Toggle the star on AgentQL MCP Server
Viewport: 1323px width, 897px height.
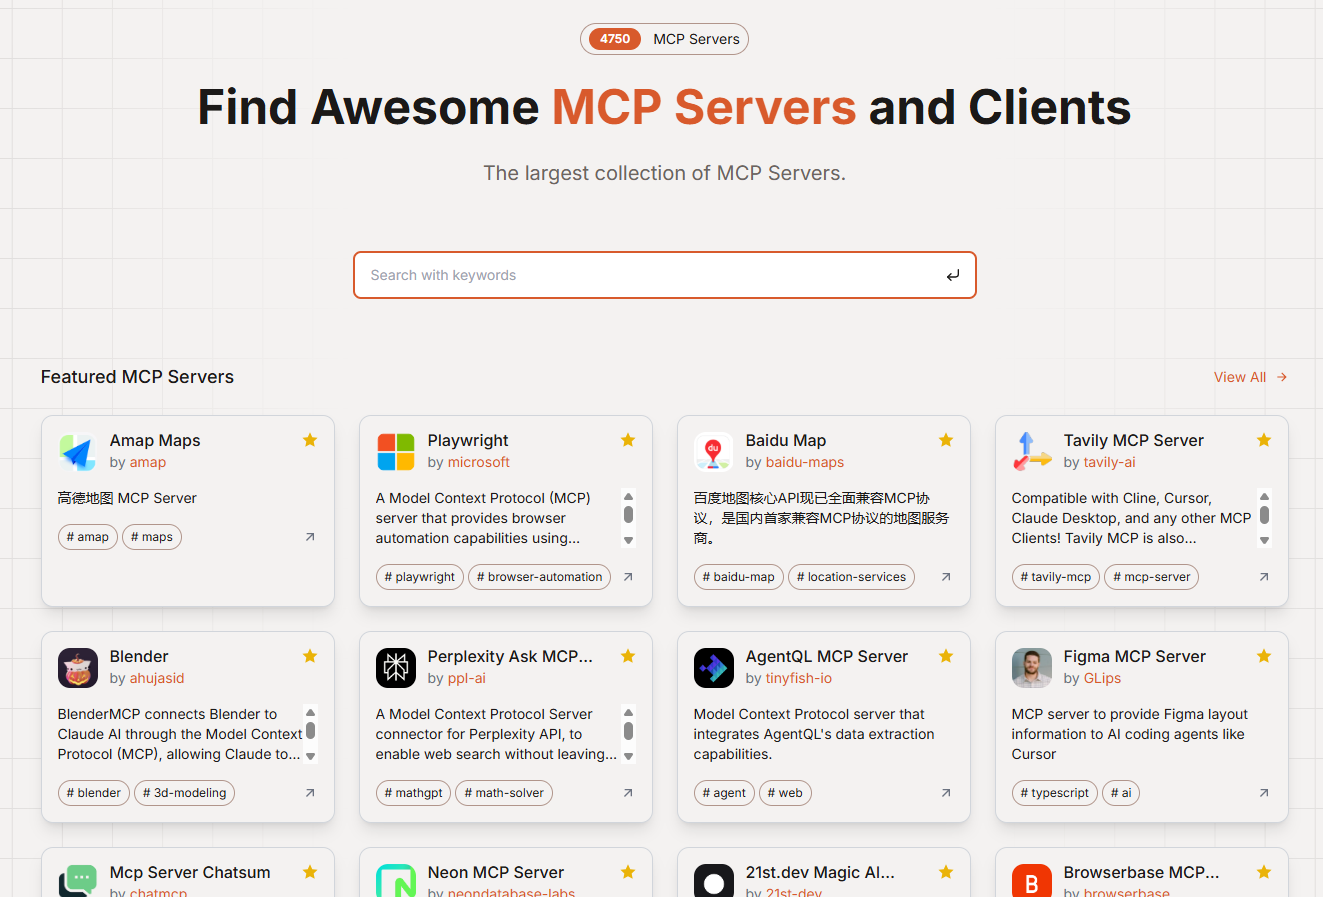(x=946, y=656)
